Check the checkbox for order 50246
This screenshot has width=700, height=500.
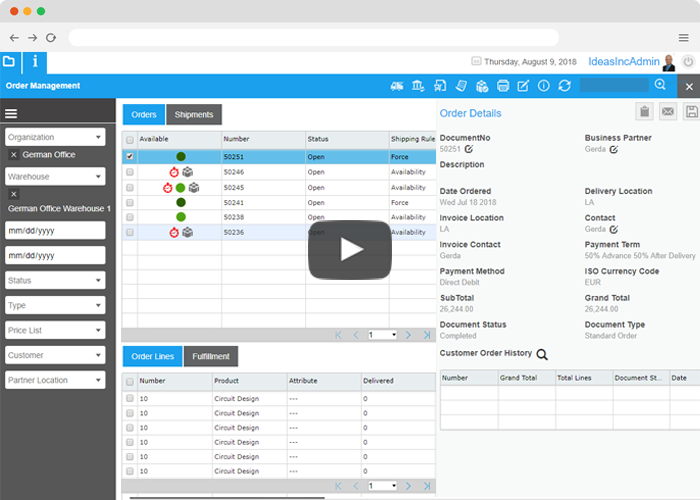pos(130,172)
